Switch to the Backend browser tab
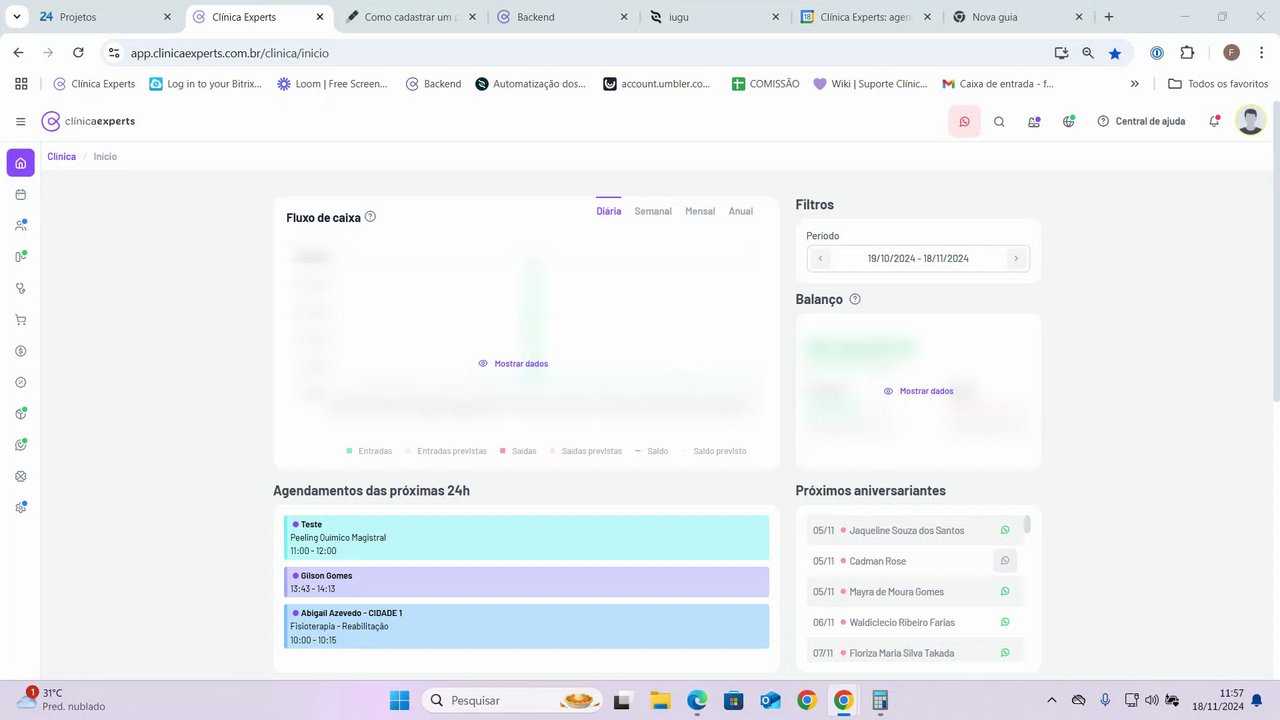 (x=561, y=17)
